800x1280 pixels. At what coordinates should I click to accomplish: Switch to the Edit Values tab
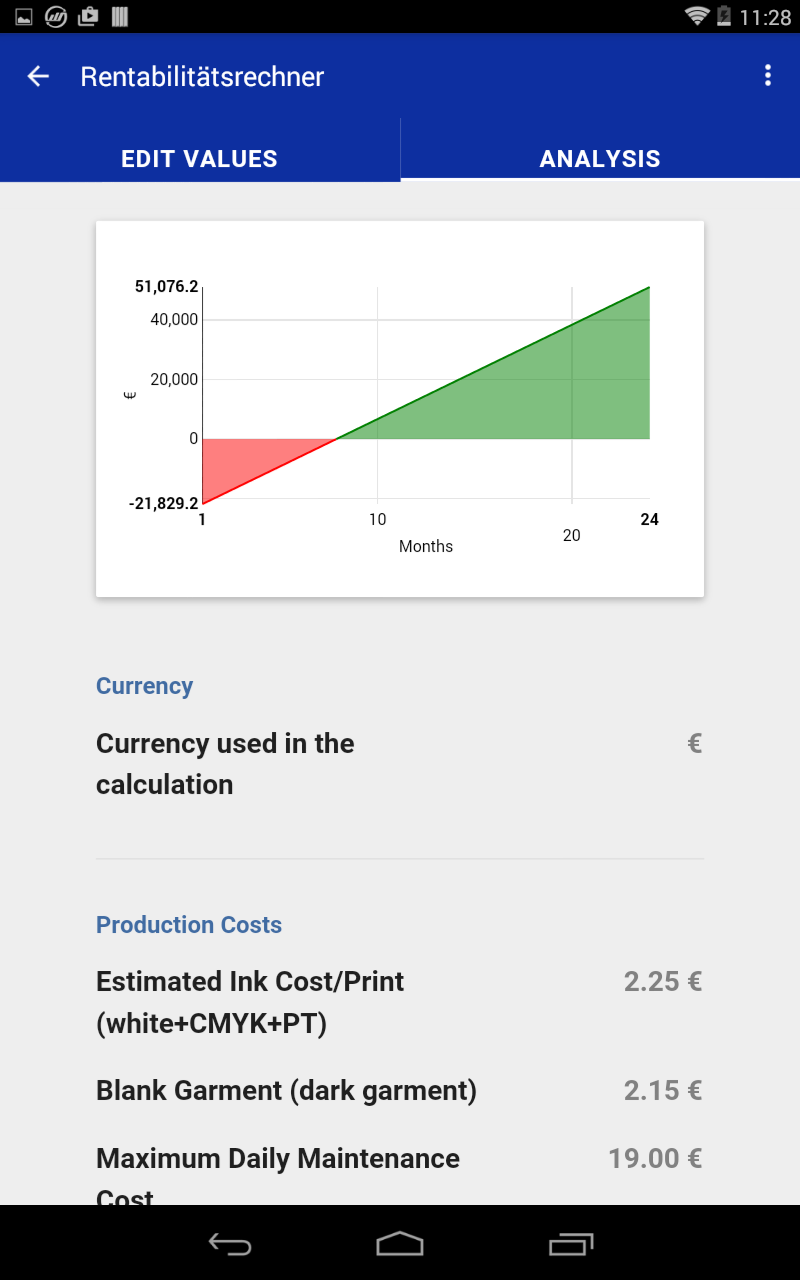(x=200, y=158)
